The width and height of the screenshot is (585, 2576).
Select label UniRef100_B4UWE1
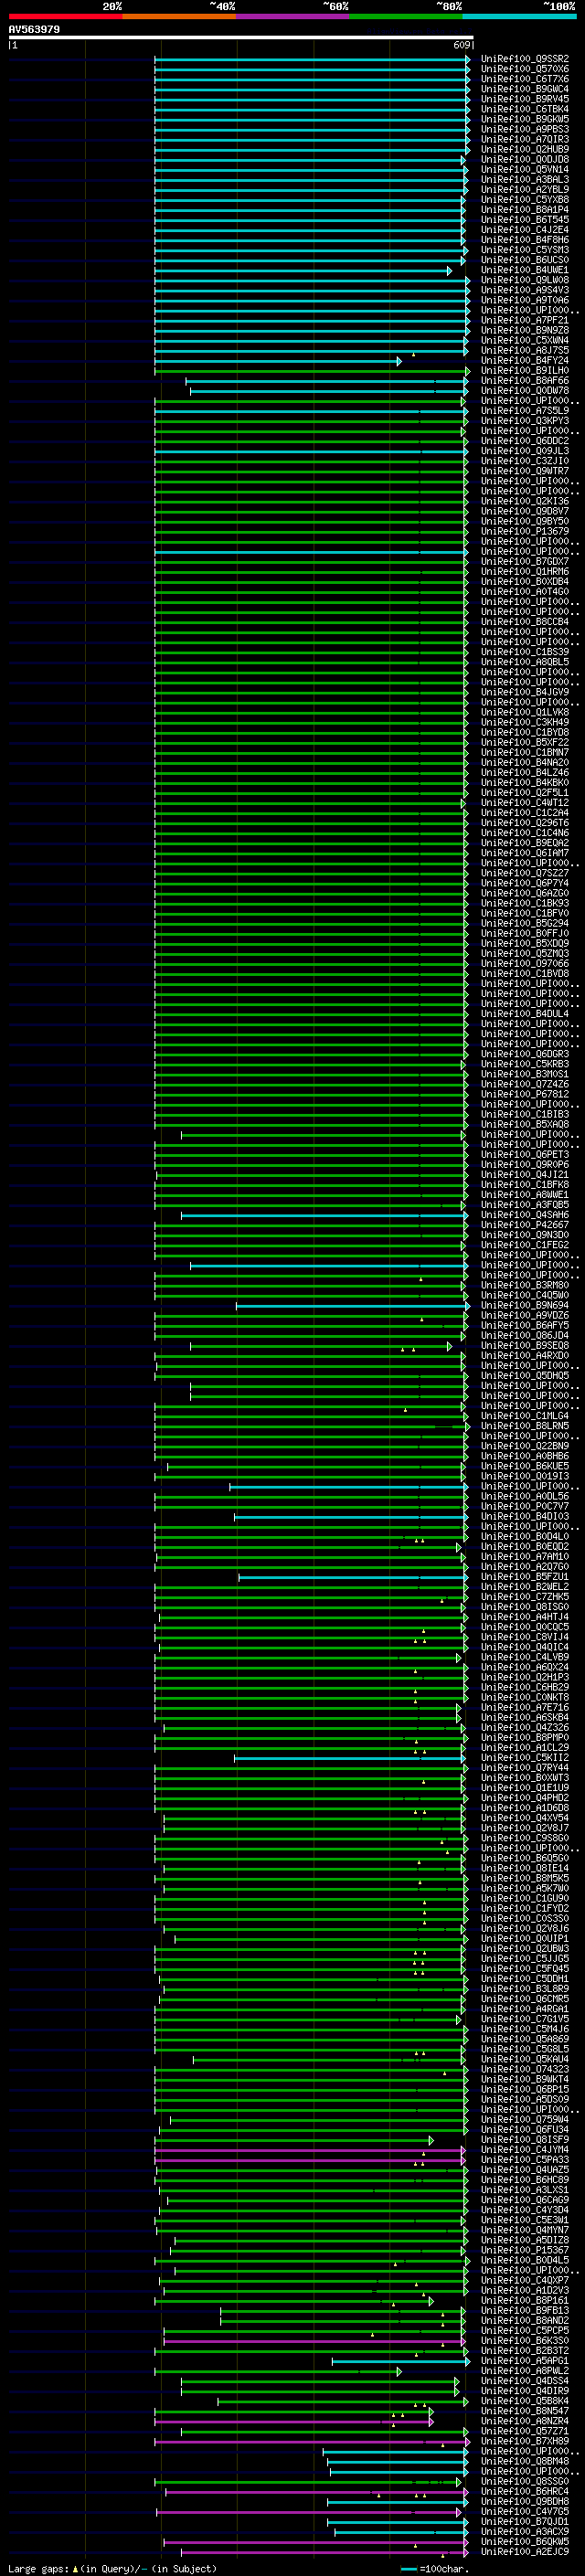pyautogui.click(x=525, y=270)
